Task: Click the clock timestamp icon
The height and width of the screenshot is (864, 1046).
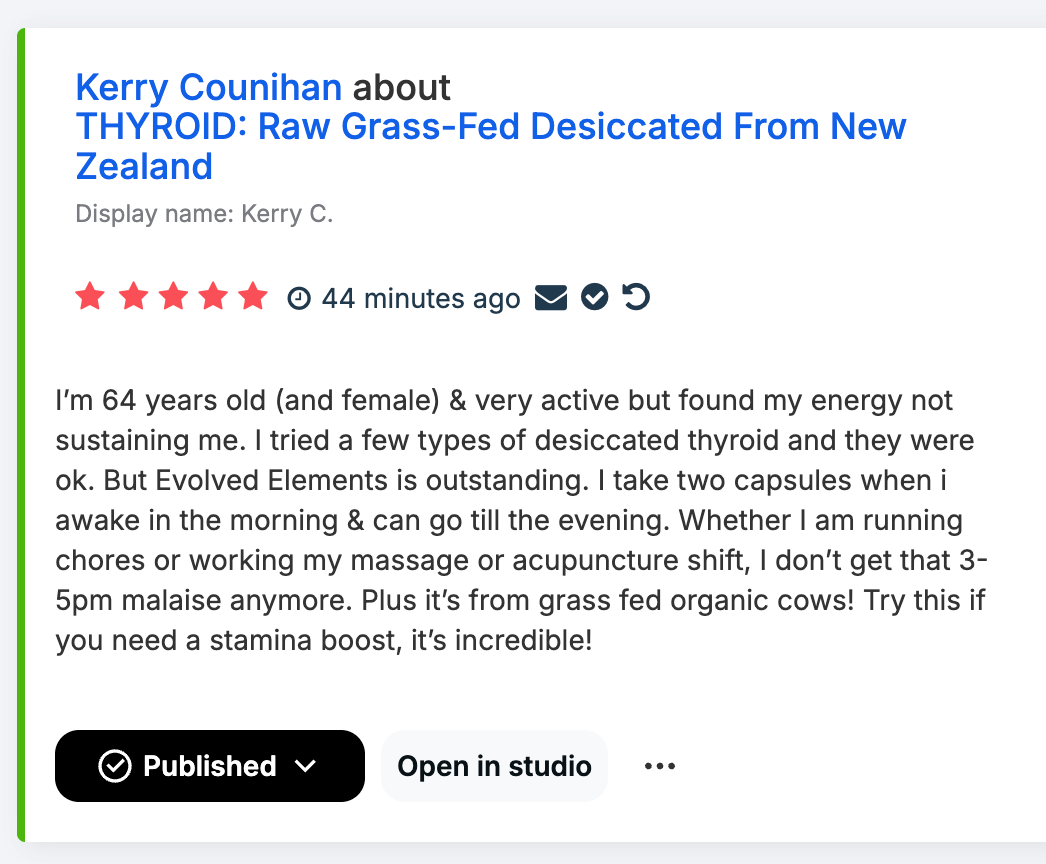Action: (x=298, y=297)
